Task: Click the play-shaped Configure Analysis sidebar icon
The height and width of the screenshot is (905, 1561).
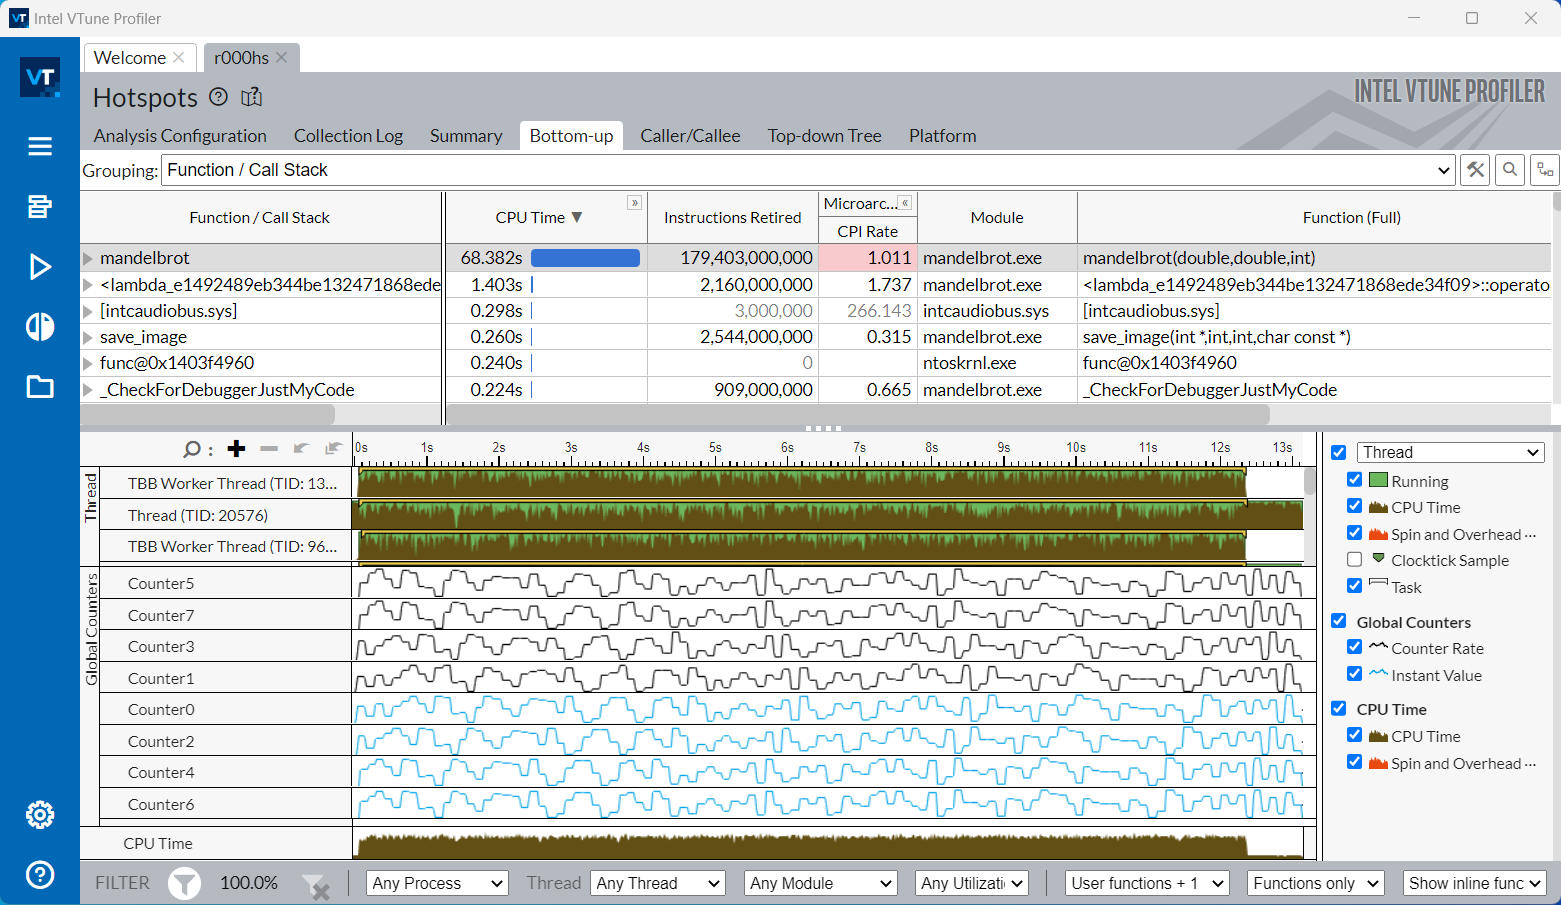Action: point(40,267)
